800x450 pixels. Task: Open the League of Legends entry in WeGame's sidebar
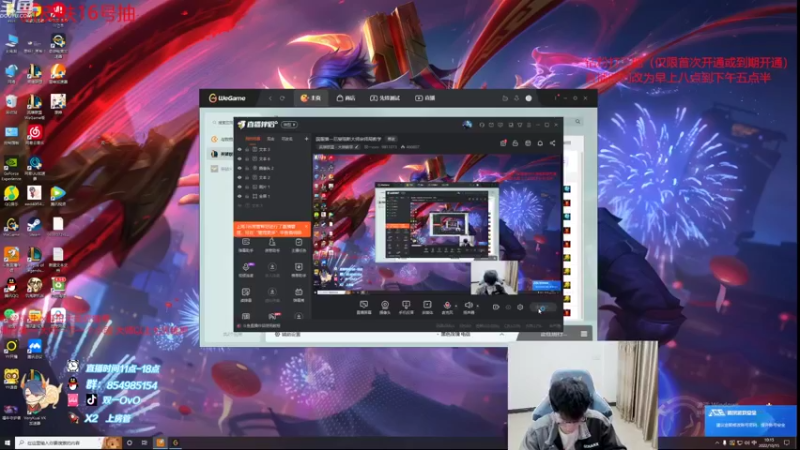[x=221, y=154]
